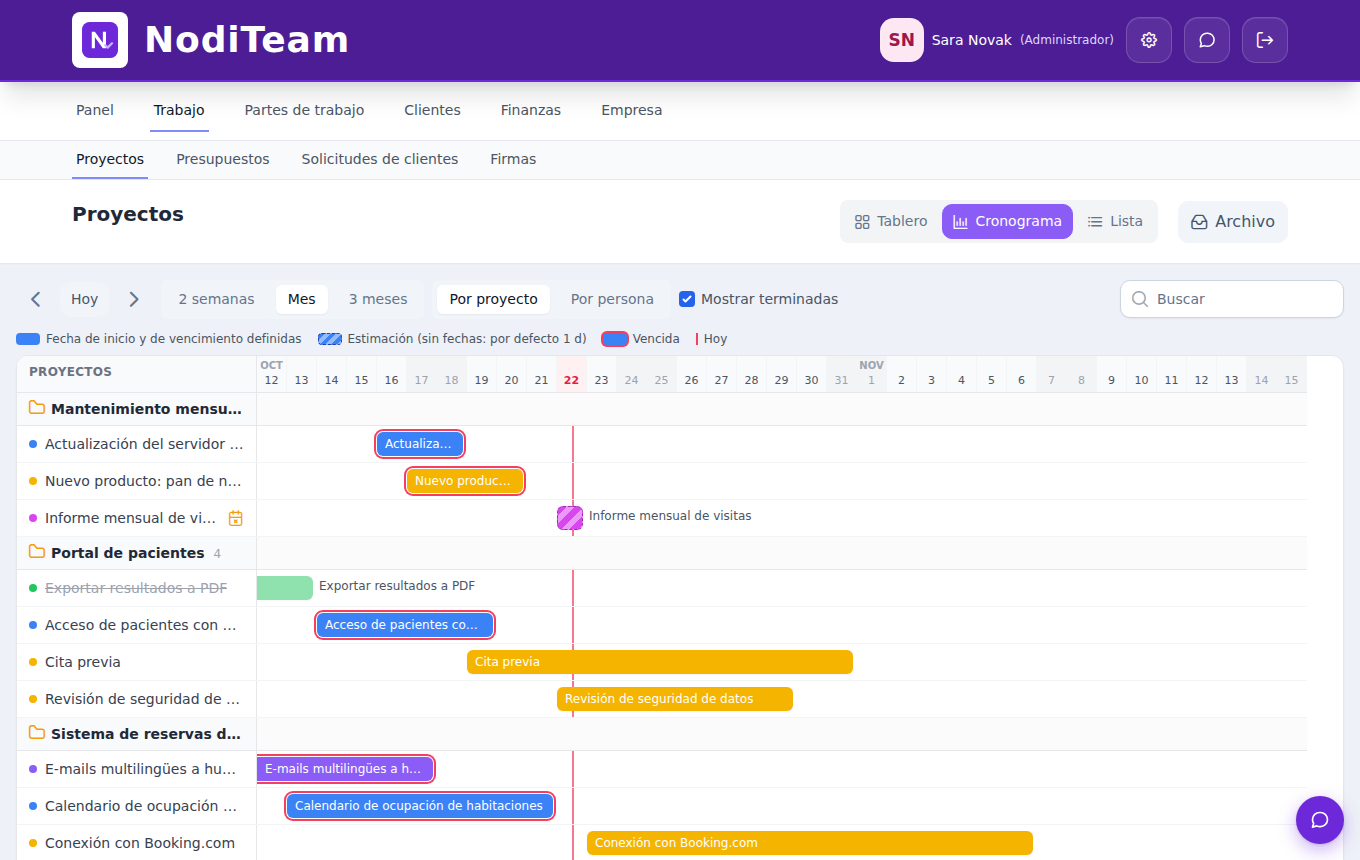Open the Archivo button
1360x860 pixels.
pyautogui.click(x=1233, y=222)
